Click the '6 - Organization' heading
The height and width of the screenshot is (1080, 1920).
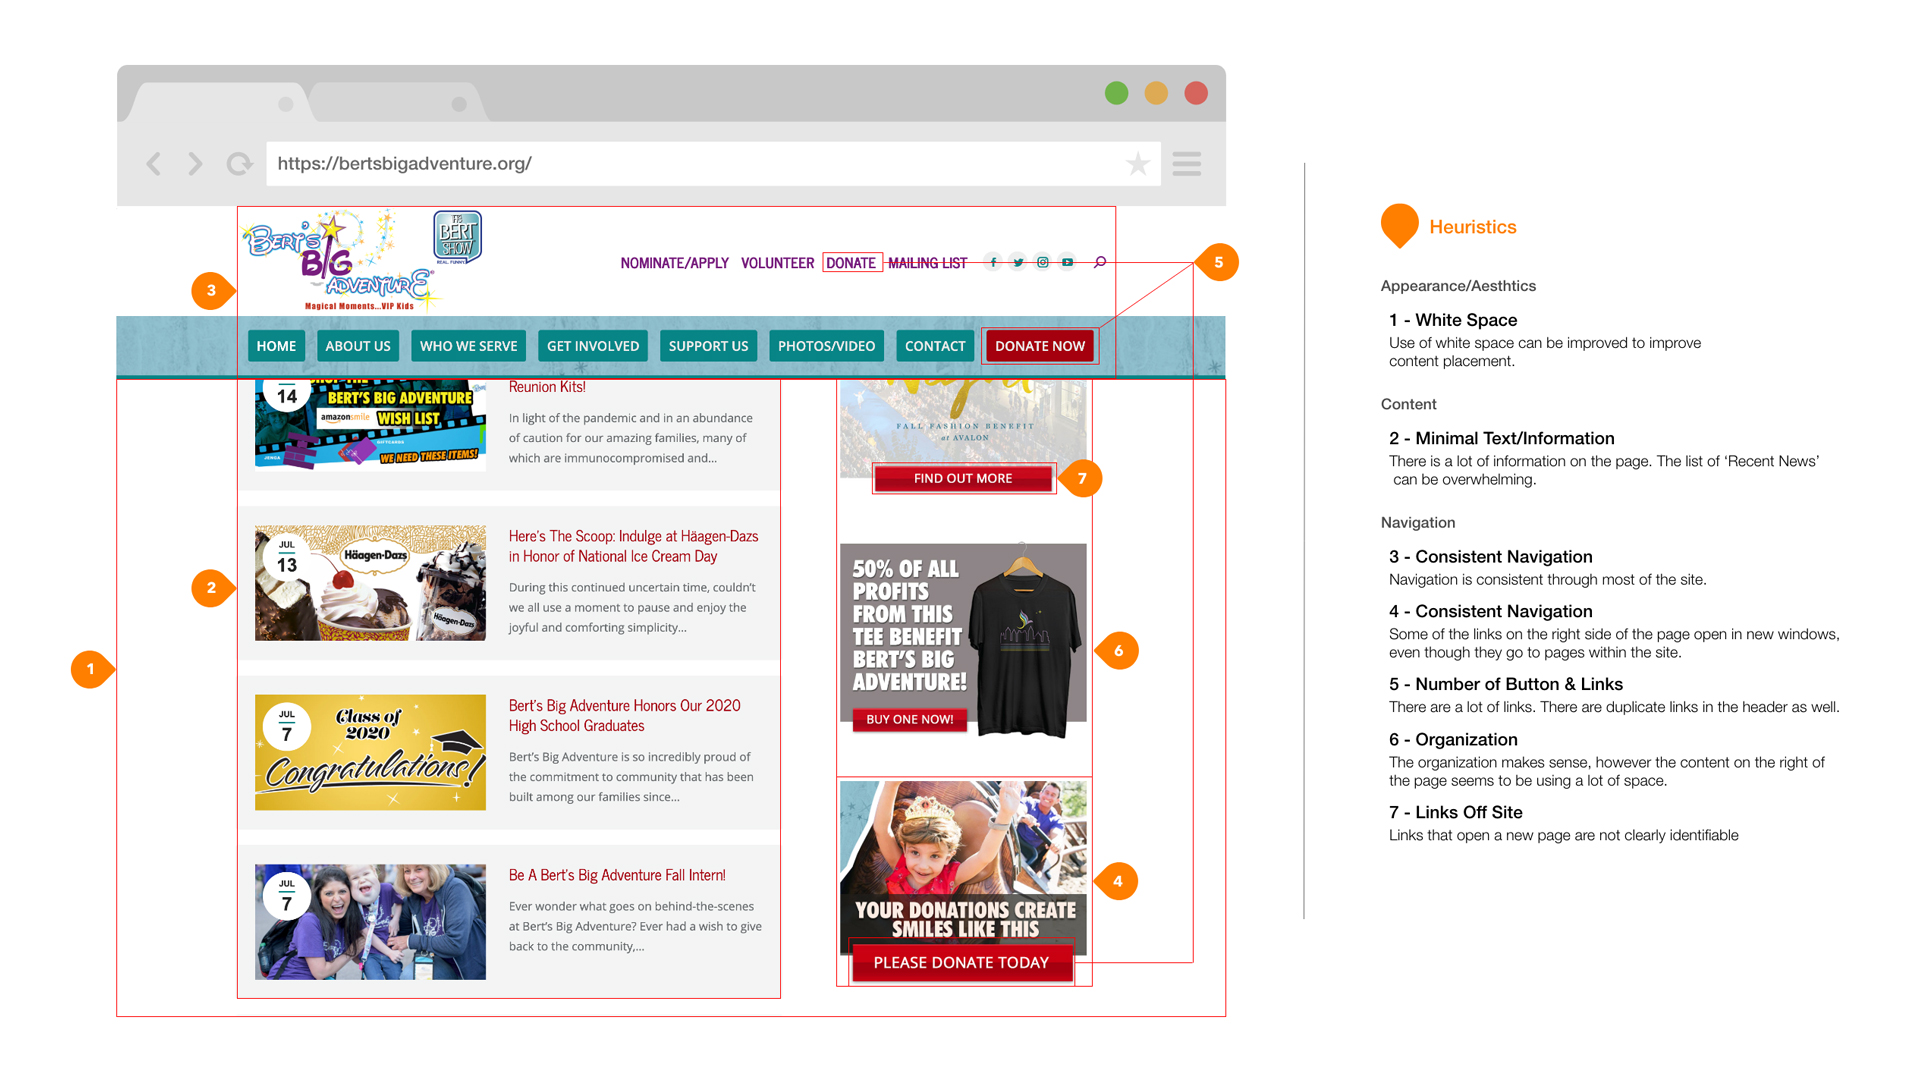(x=1453, y=739)
